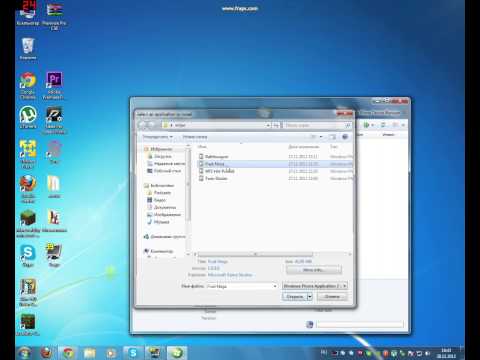Image resolution: width=480 pixels, height=360 pixels.
Task: Open the uTorrent desktop shortcut
Action: 28,117
